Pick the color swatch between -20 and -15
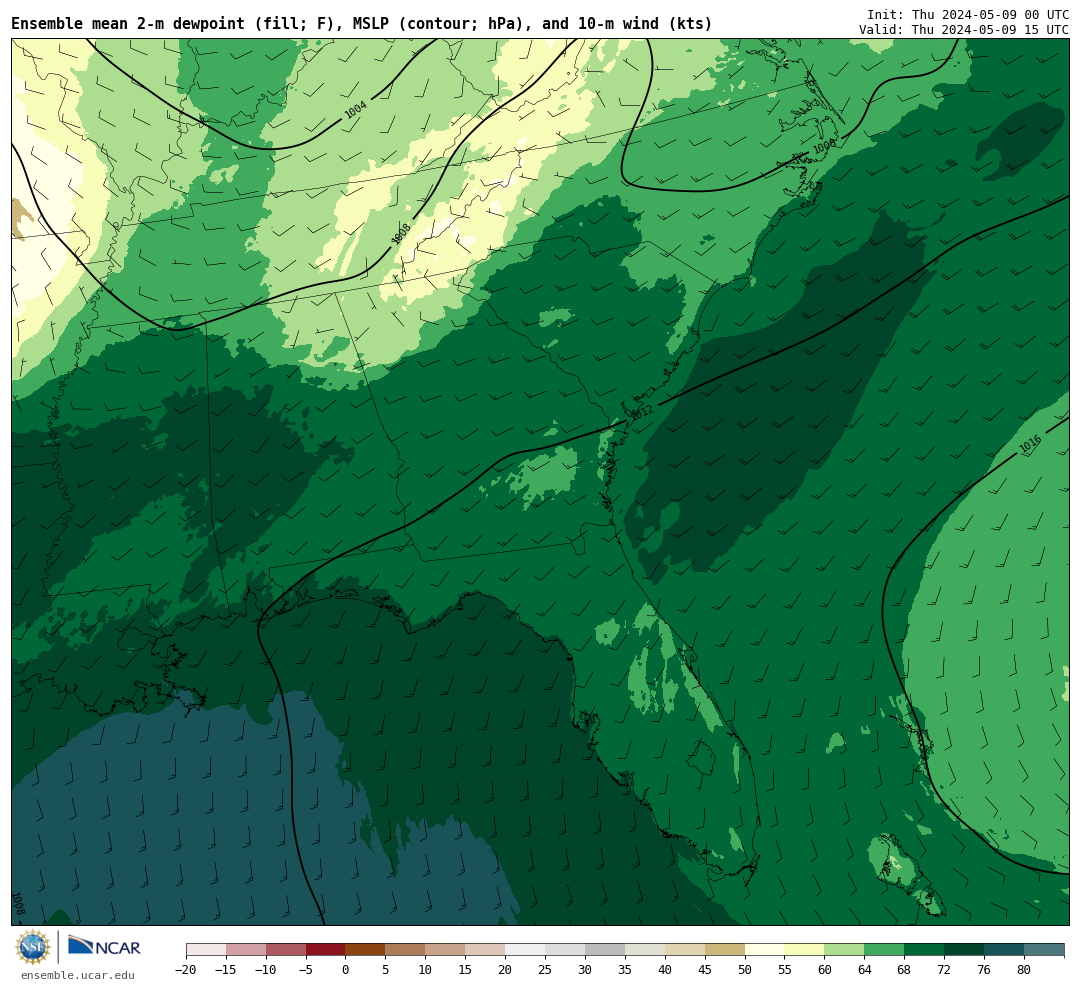The image size is (1080, 988). coord(206,950)
